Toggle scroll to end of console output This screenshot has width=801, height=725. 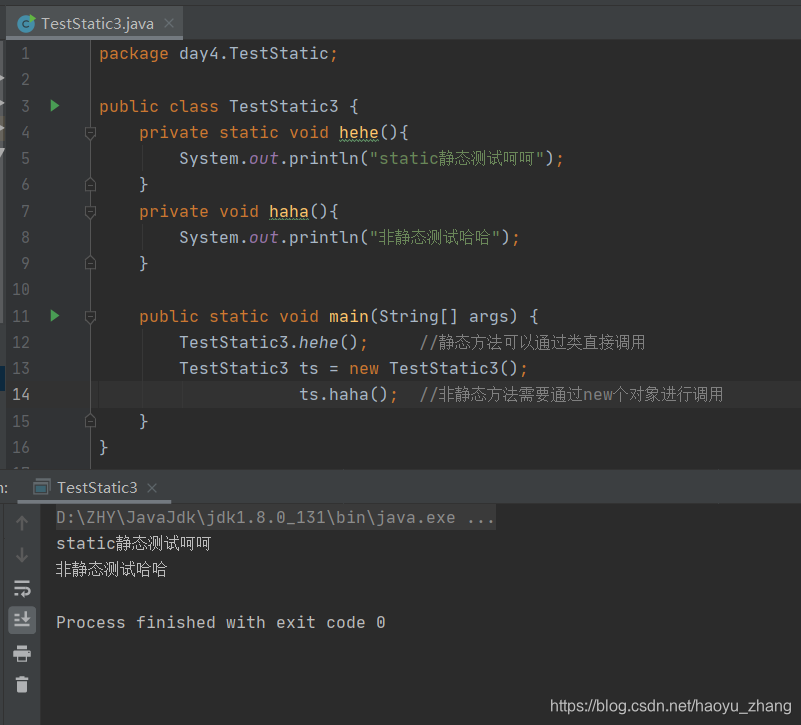point(22,620)
